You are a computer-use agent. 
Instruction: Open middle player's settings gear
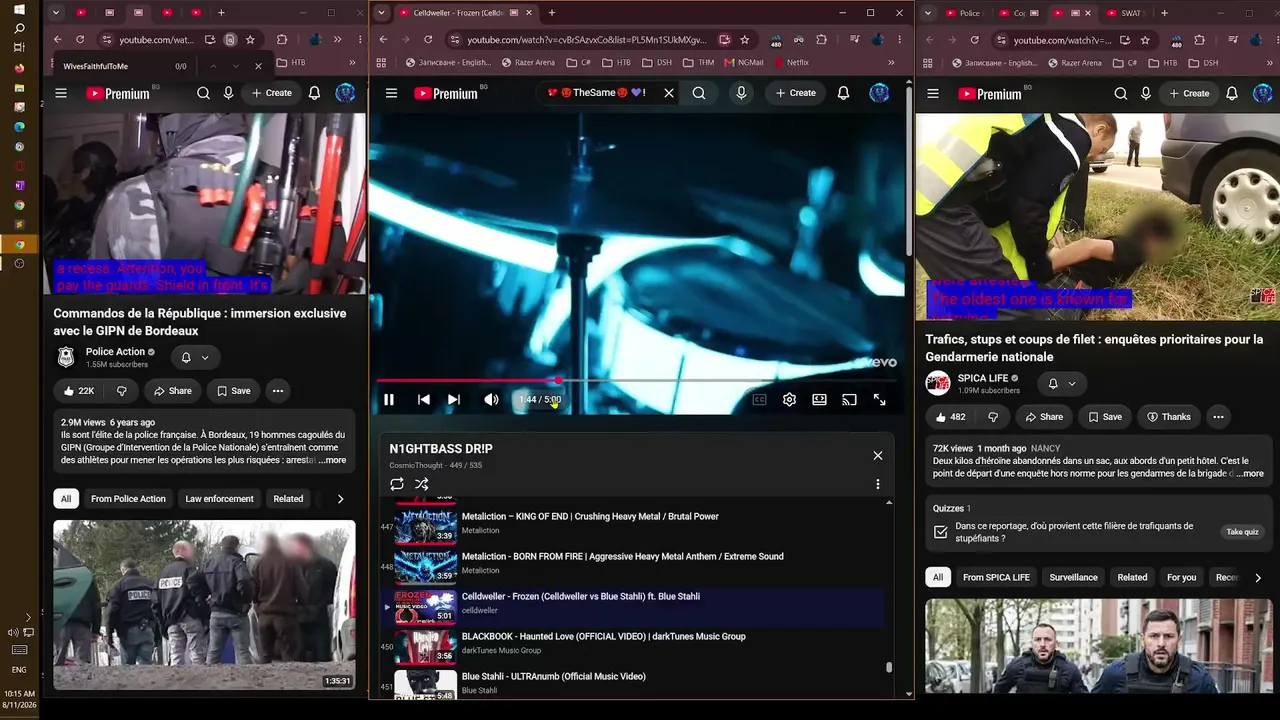pos(789,400)
